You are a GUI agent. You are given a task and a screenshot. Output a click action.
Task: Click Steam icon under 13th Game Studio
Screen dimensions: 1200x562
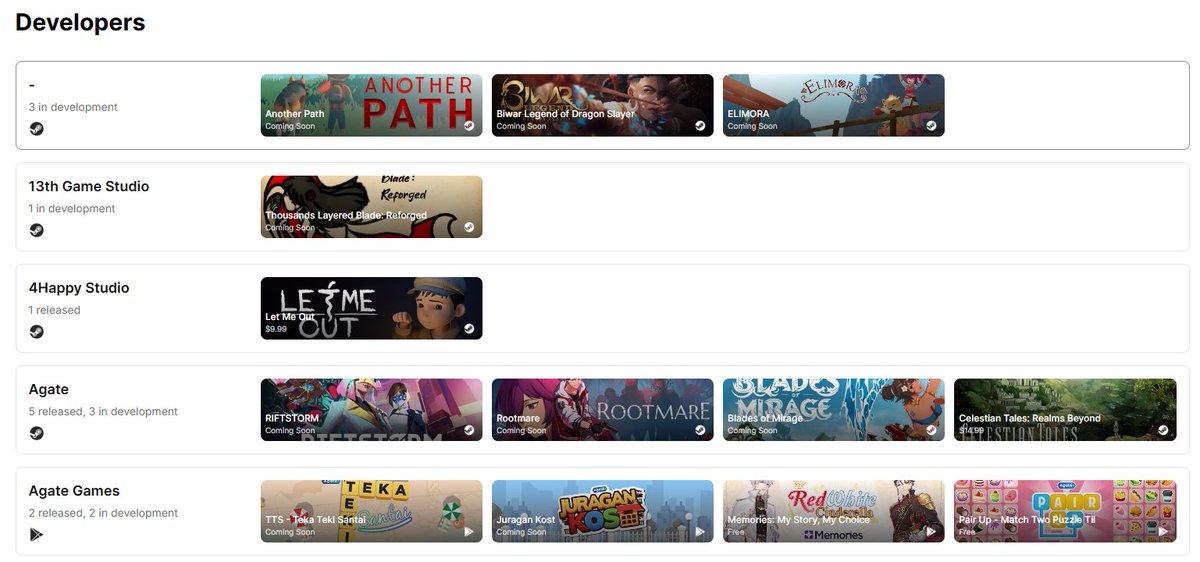click(36, 230)
